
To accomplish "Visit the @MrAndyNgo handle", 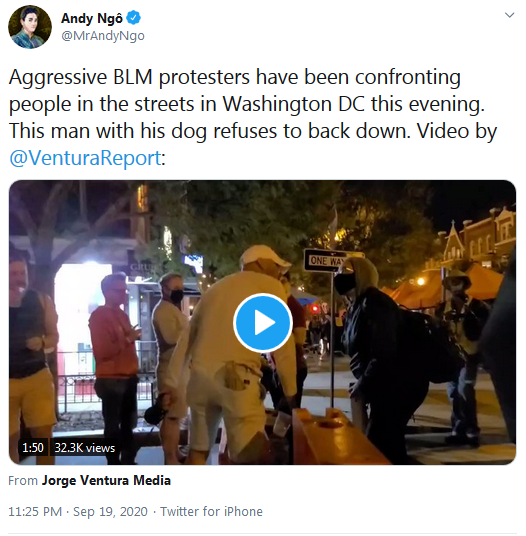I will coord(103,36).
